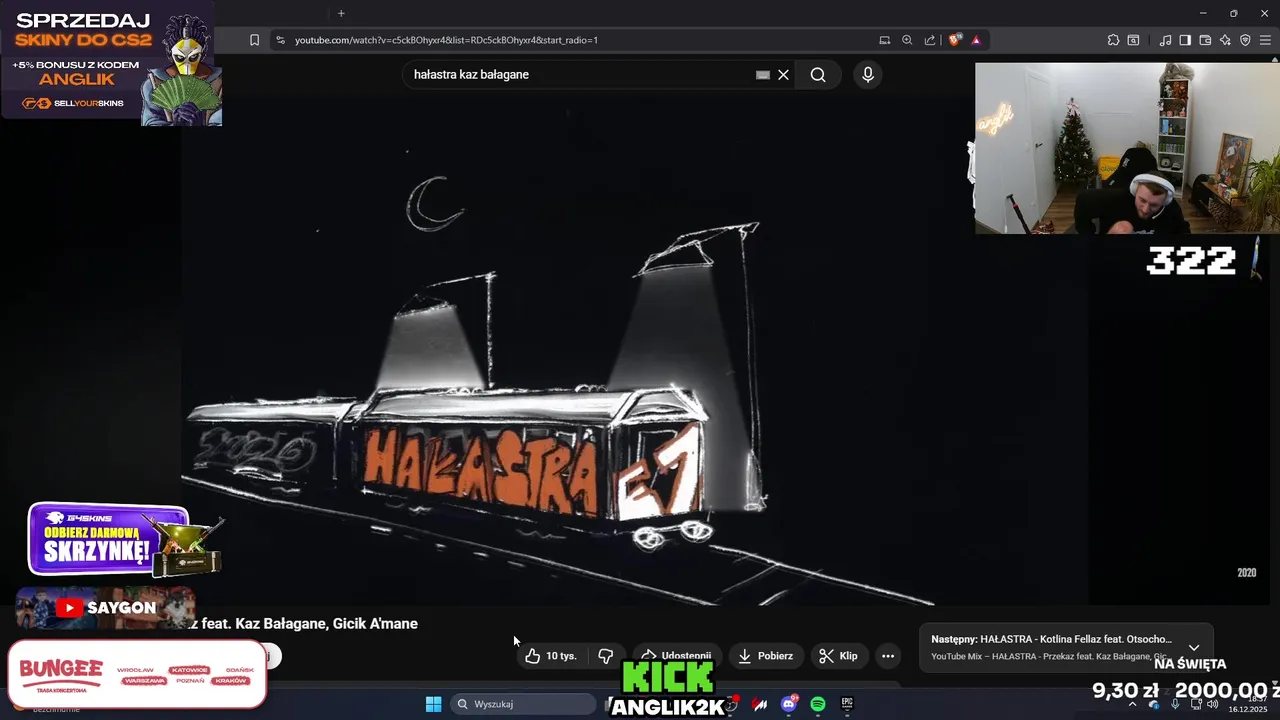Open the media control music note icon
This screenshot has width=1280, height=720.
click(1165, 40)
